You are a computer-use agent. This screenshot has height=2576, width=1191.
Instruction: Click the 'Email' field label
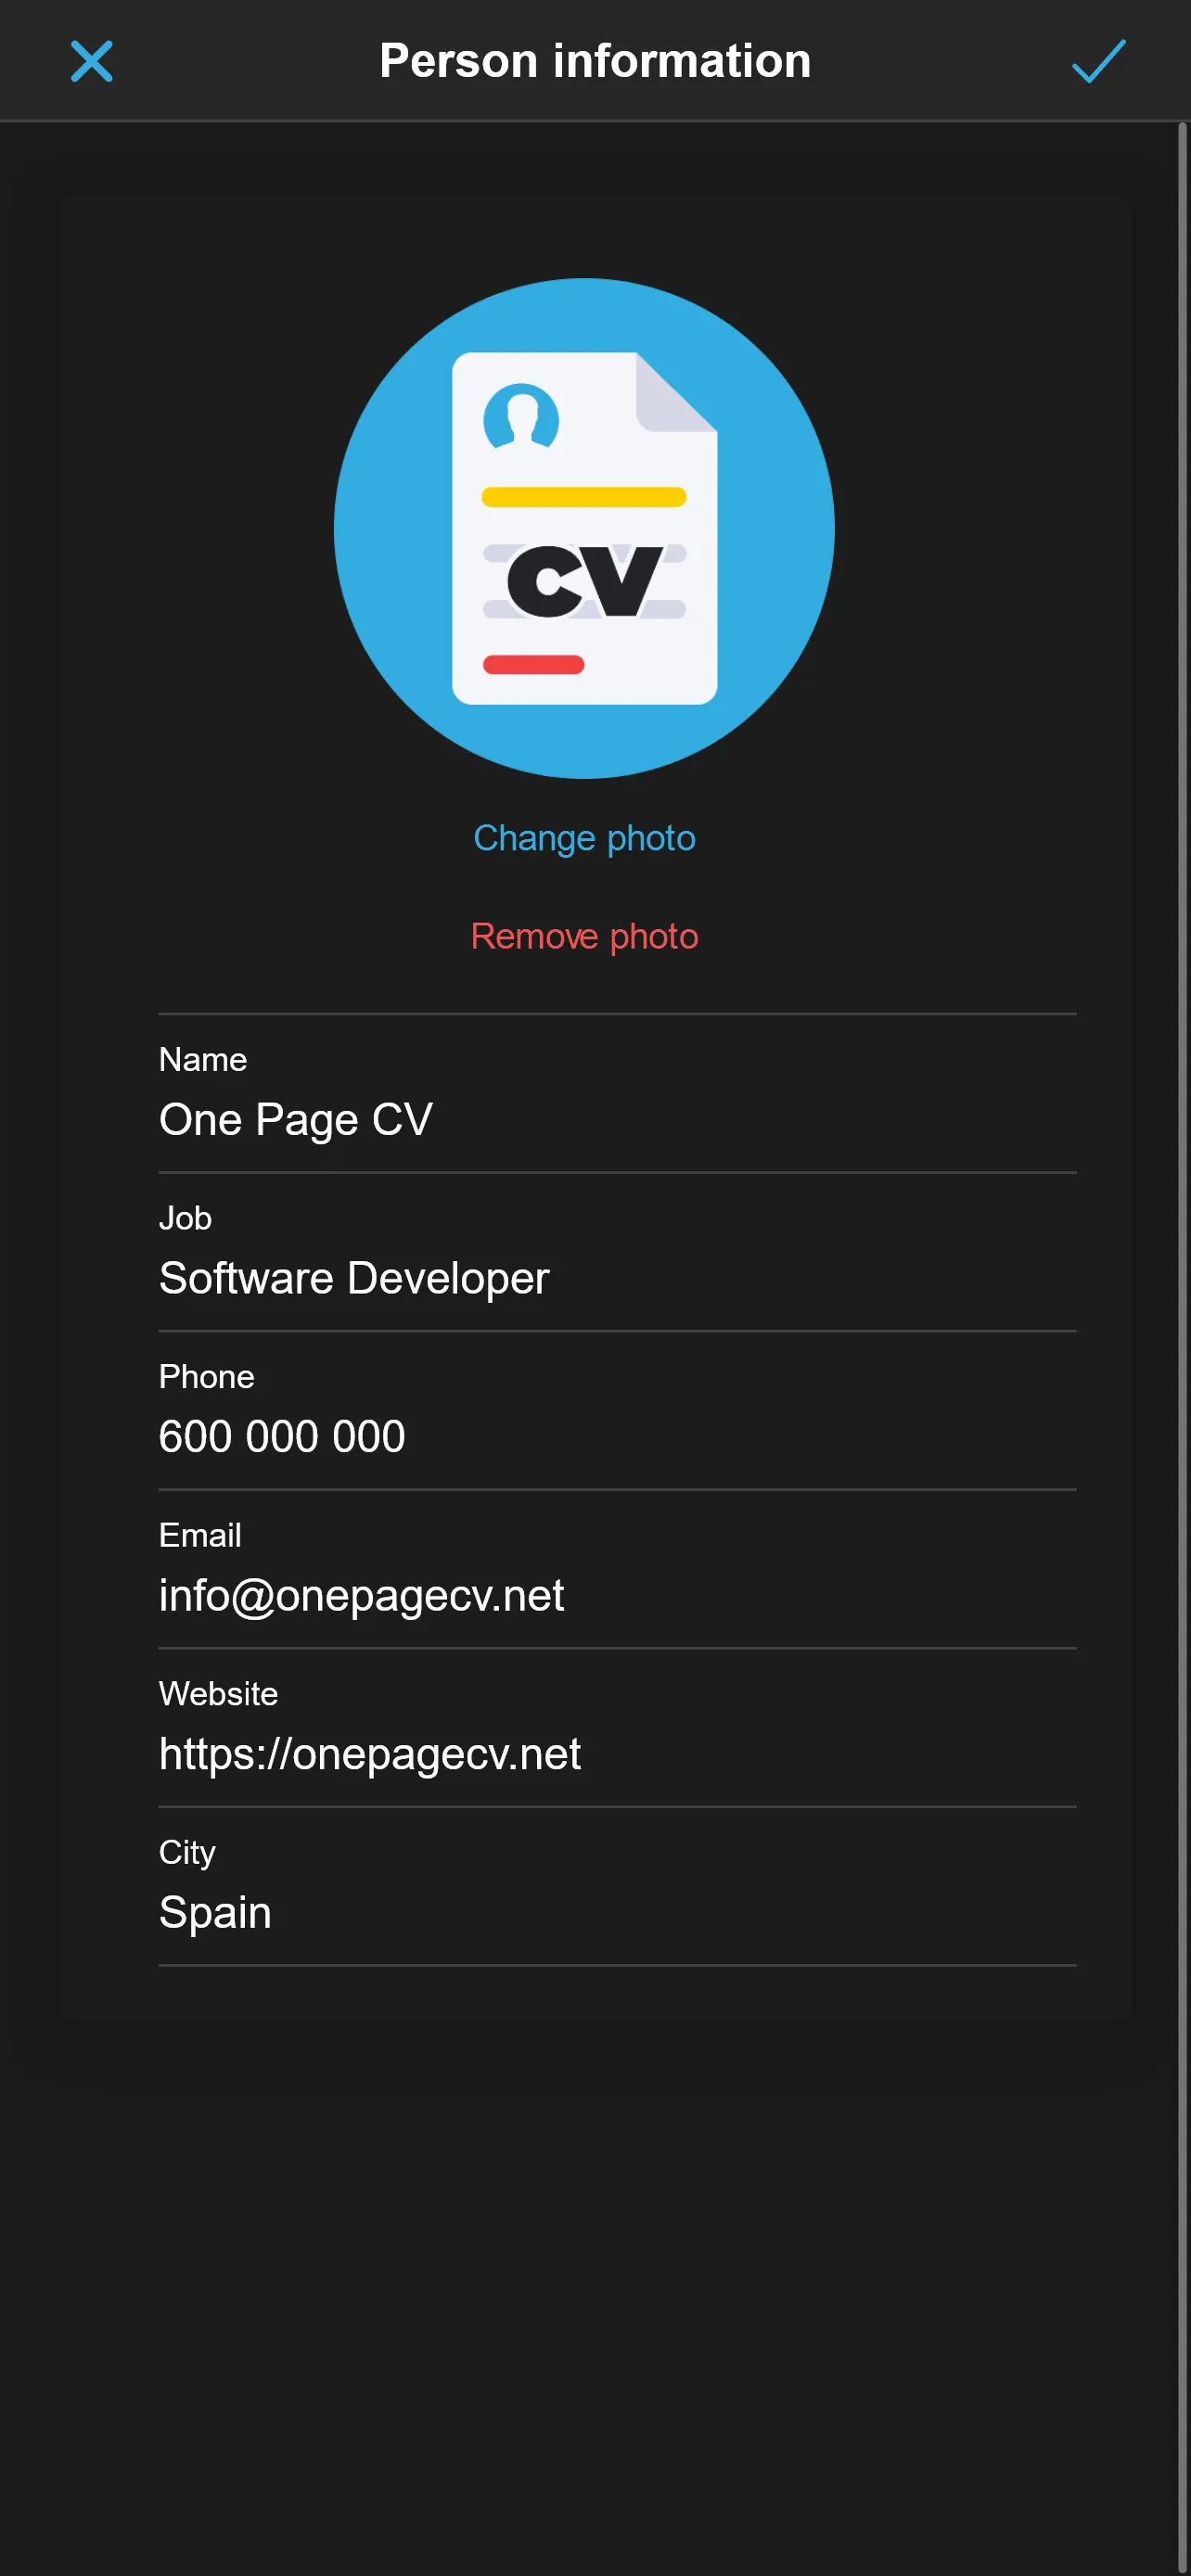(200, 1535)
